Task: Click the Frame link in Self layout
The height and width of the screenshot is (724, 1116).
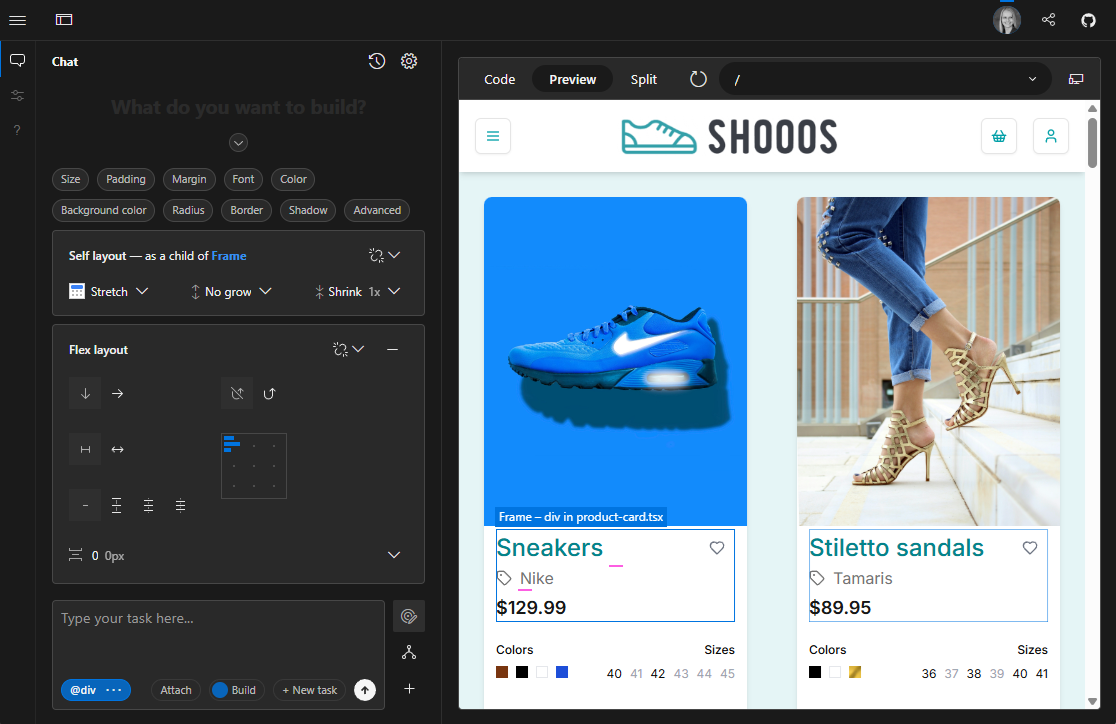Action: tap(228, 256)
